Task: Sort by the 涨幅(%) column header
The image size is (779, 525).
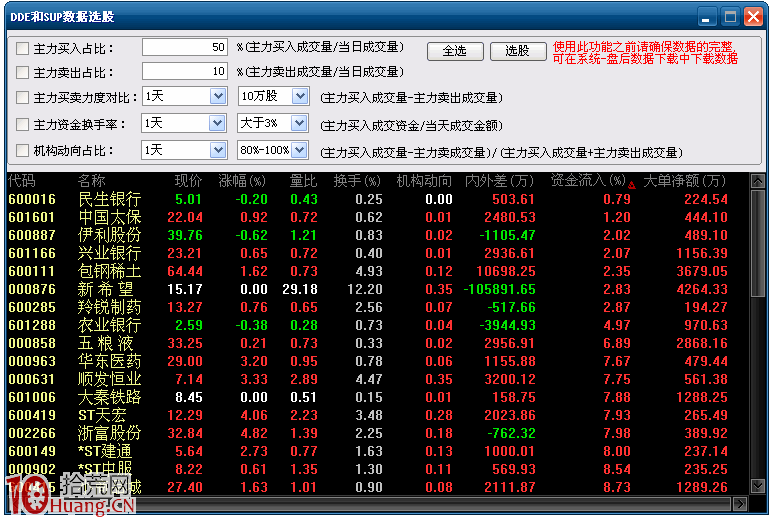Action: [242, 181]
